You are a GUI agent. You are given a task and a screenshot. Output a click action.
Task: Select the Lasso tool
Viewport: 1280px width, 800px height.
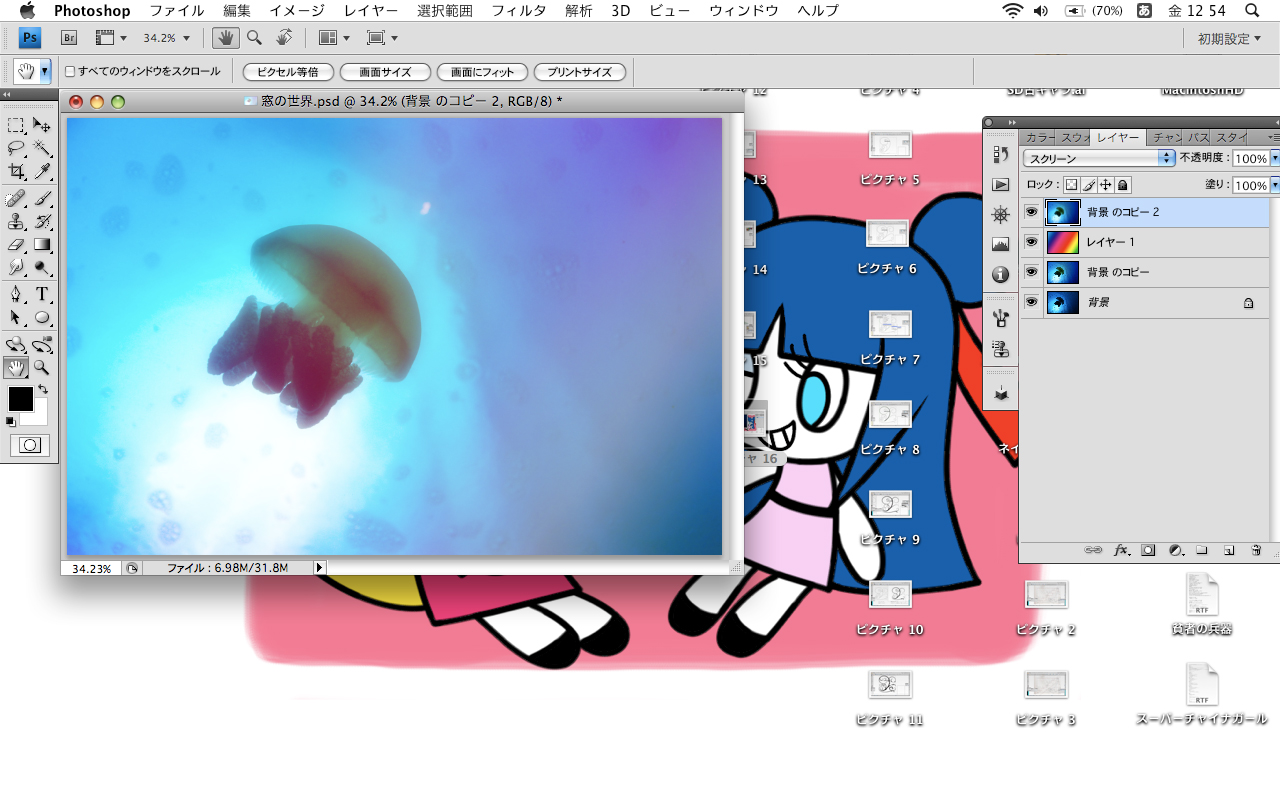point(16,148)
